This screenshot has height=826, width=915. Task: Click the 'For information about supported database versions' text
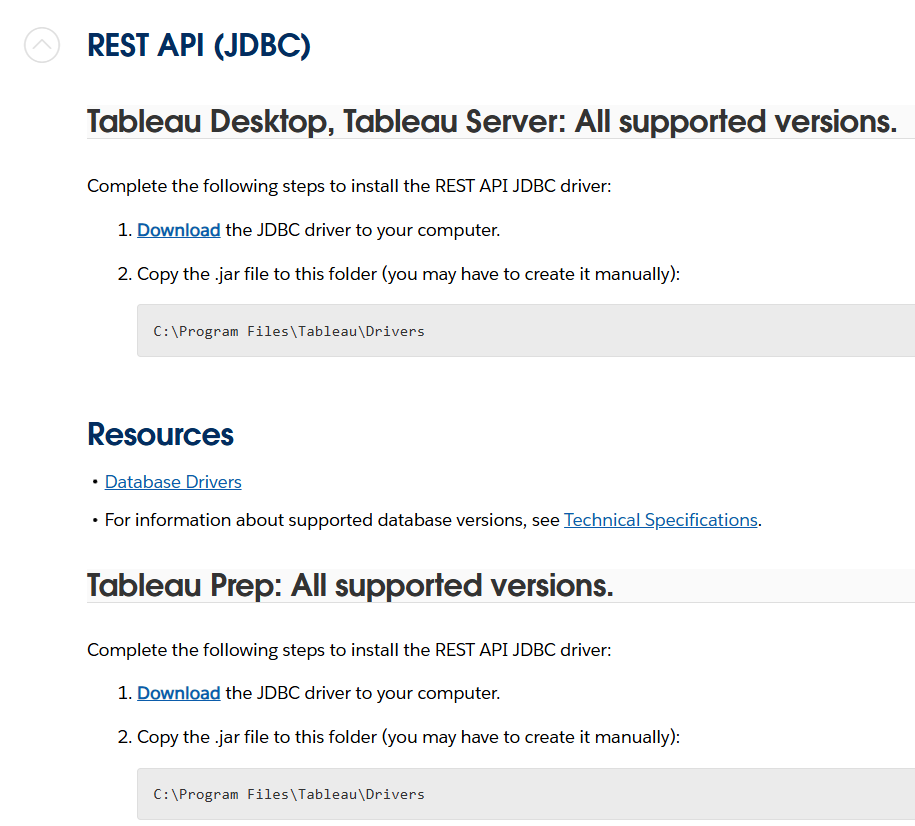click(330, 520)
